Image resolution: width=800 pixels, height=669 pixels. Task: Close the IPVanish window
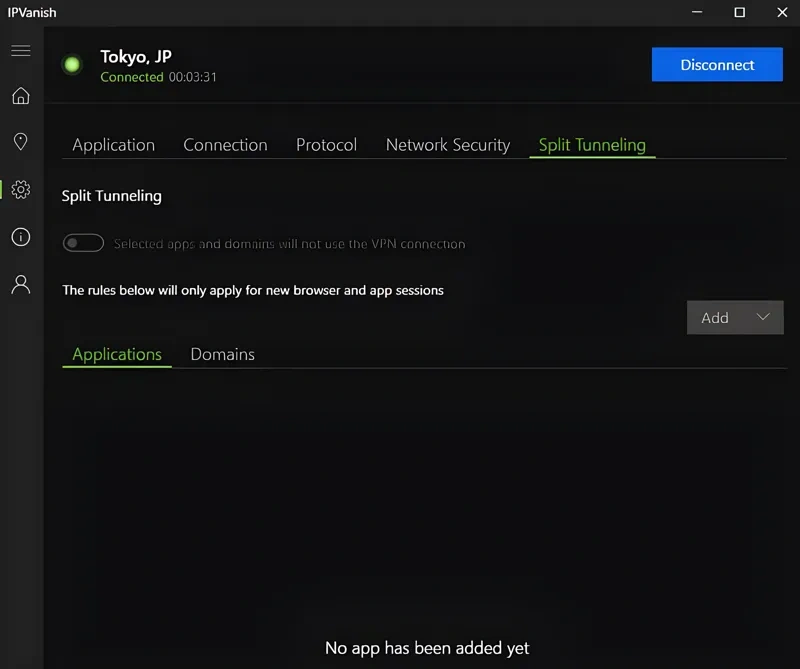[780, 12]
